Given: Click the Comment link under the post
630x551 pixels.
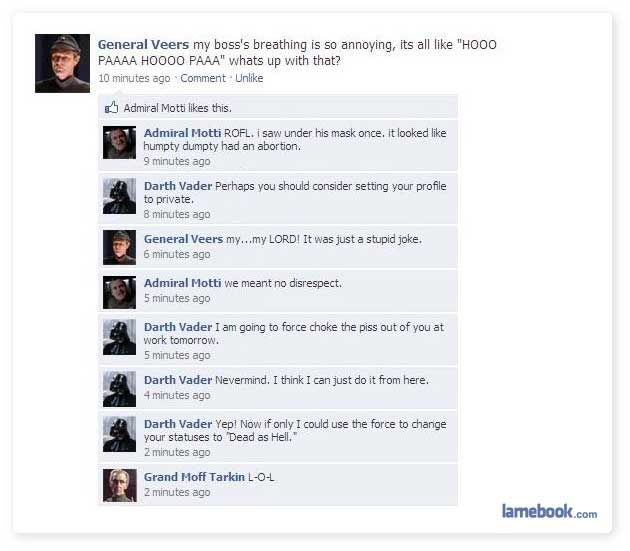Looking at the screenshot, I should [203, 78].
